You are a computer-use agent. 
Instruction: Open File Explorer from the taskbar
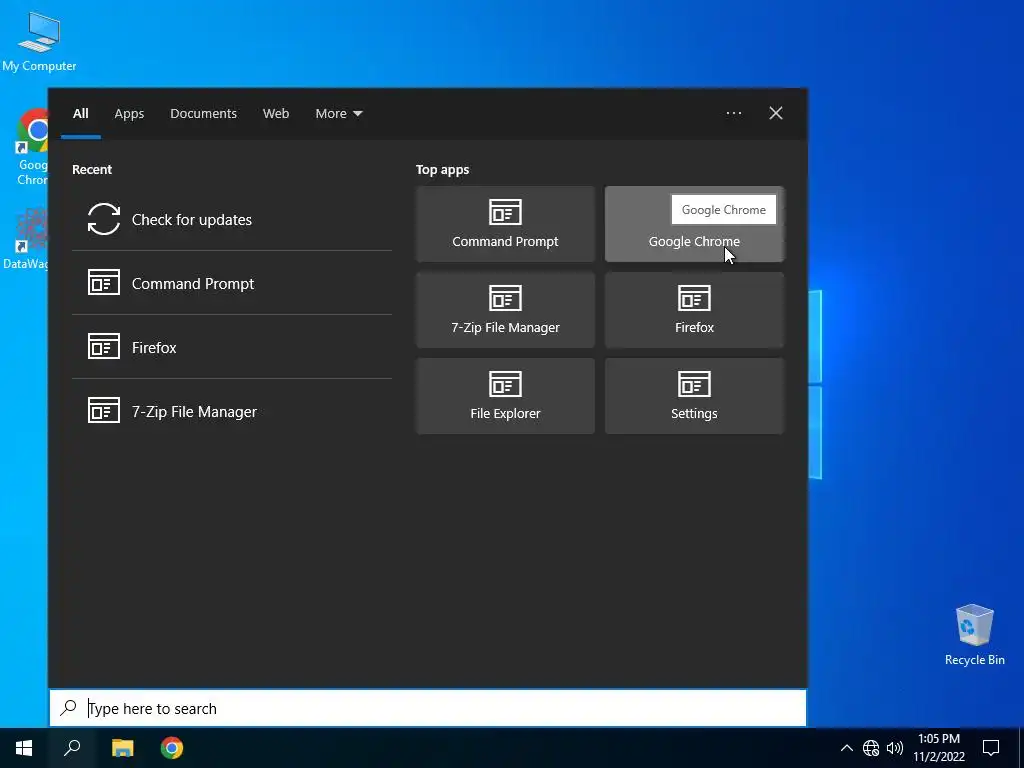[122, 748]
